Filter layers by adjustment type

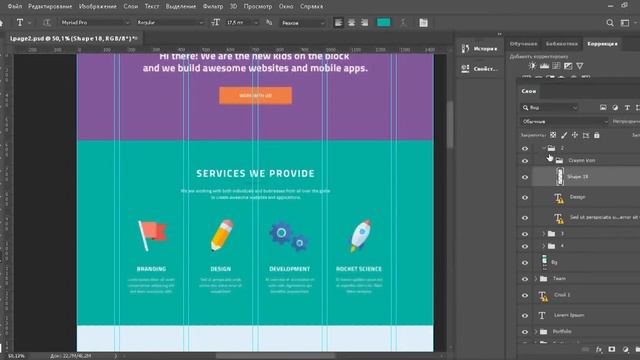coord(615,107)
